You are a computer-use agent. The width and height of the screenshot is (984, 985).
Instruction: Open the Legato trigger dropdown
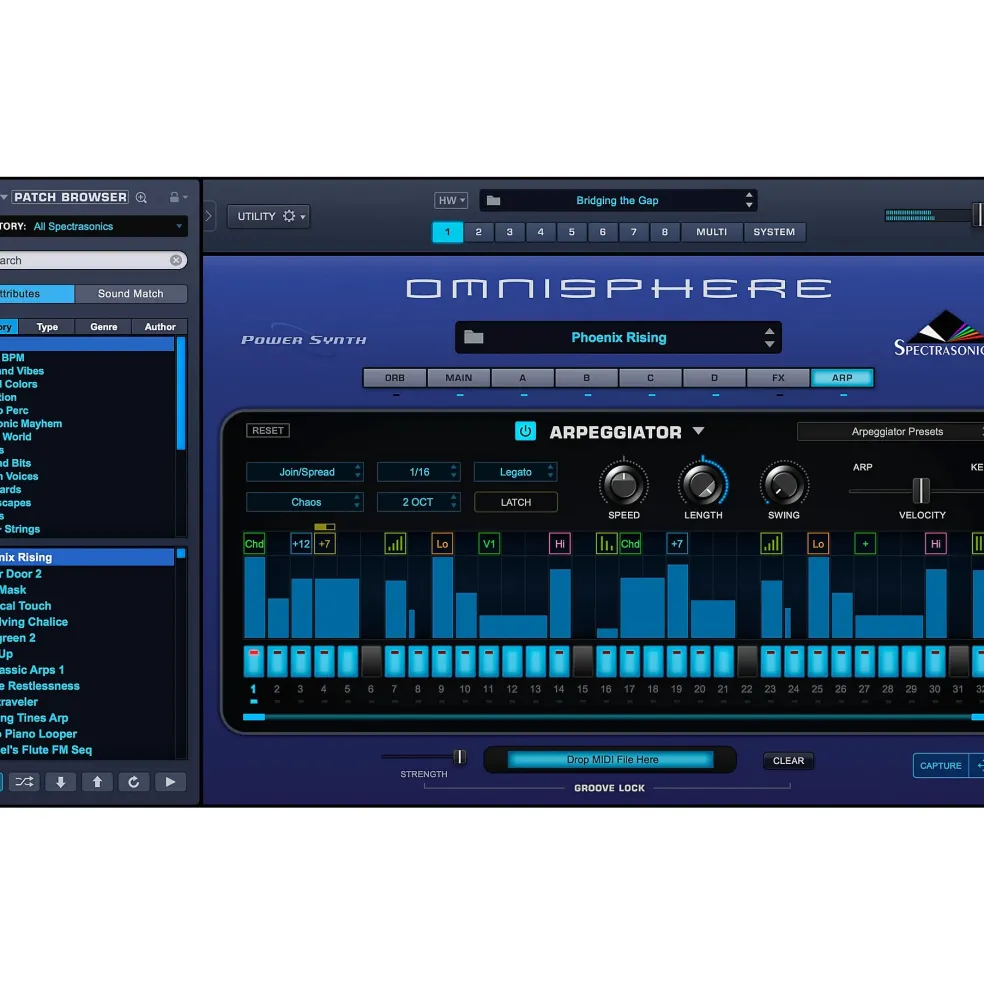point(515,472)
